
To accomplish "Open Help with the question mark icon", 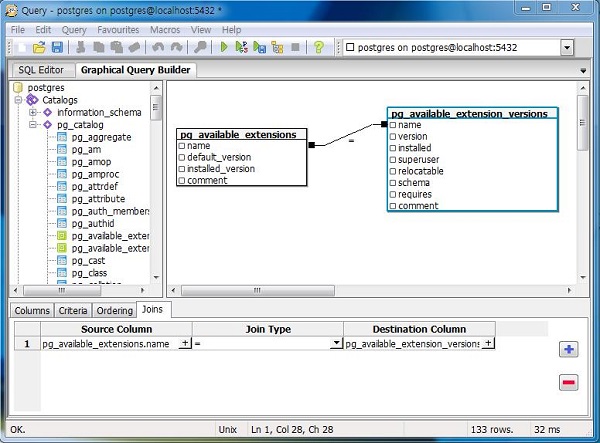I will [x=318, y=47].
